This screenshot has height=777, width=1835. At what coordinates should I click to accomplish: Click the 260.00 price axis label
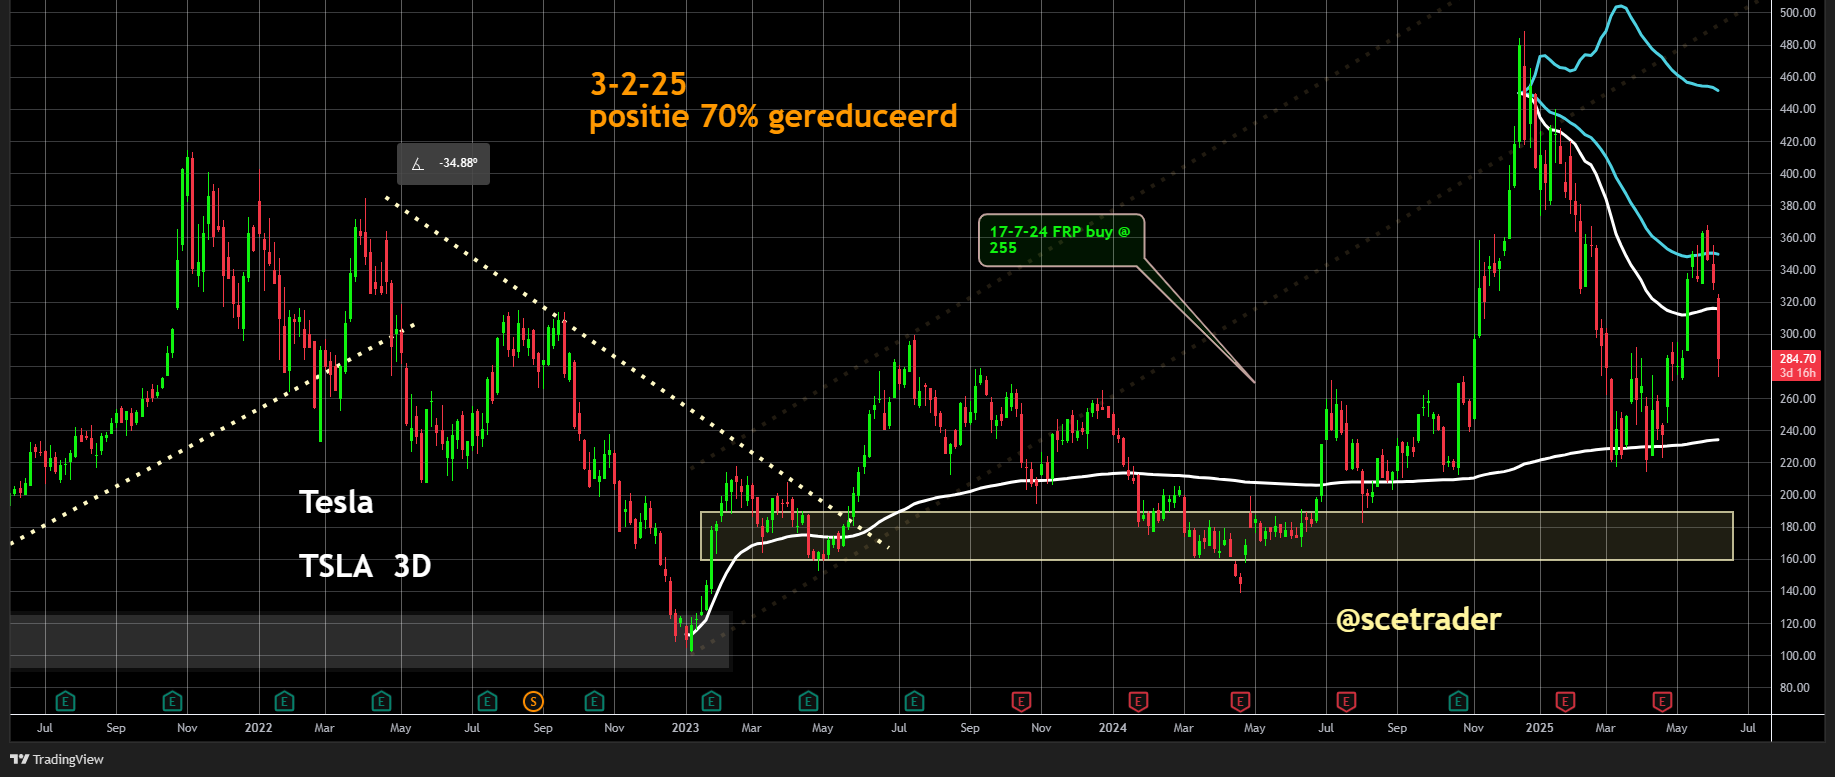(x=1797, y=399)
